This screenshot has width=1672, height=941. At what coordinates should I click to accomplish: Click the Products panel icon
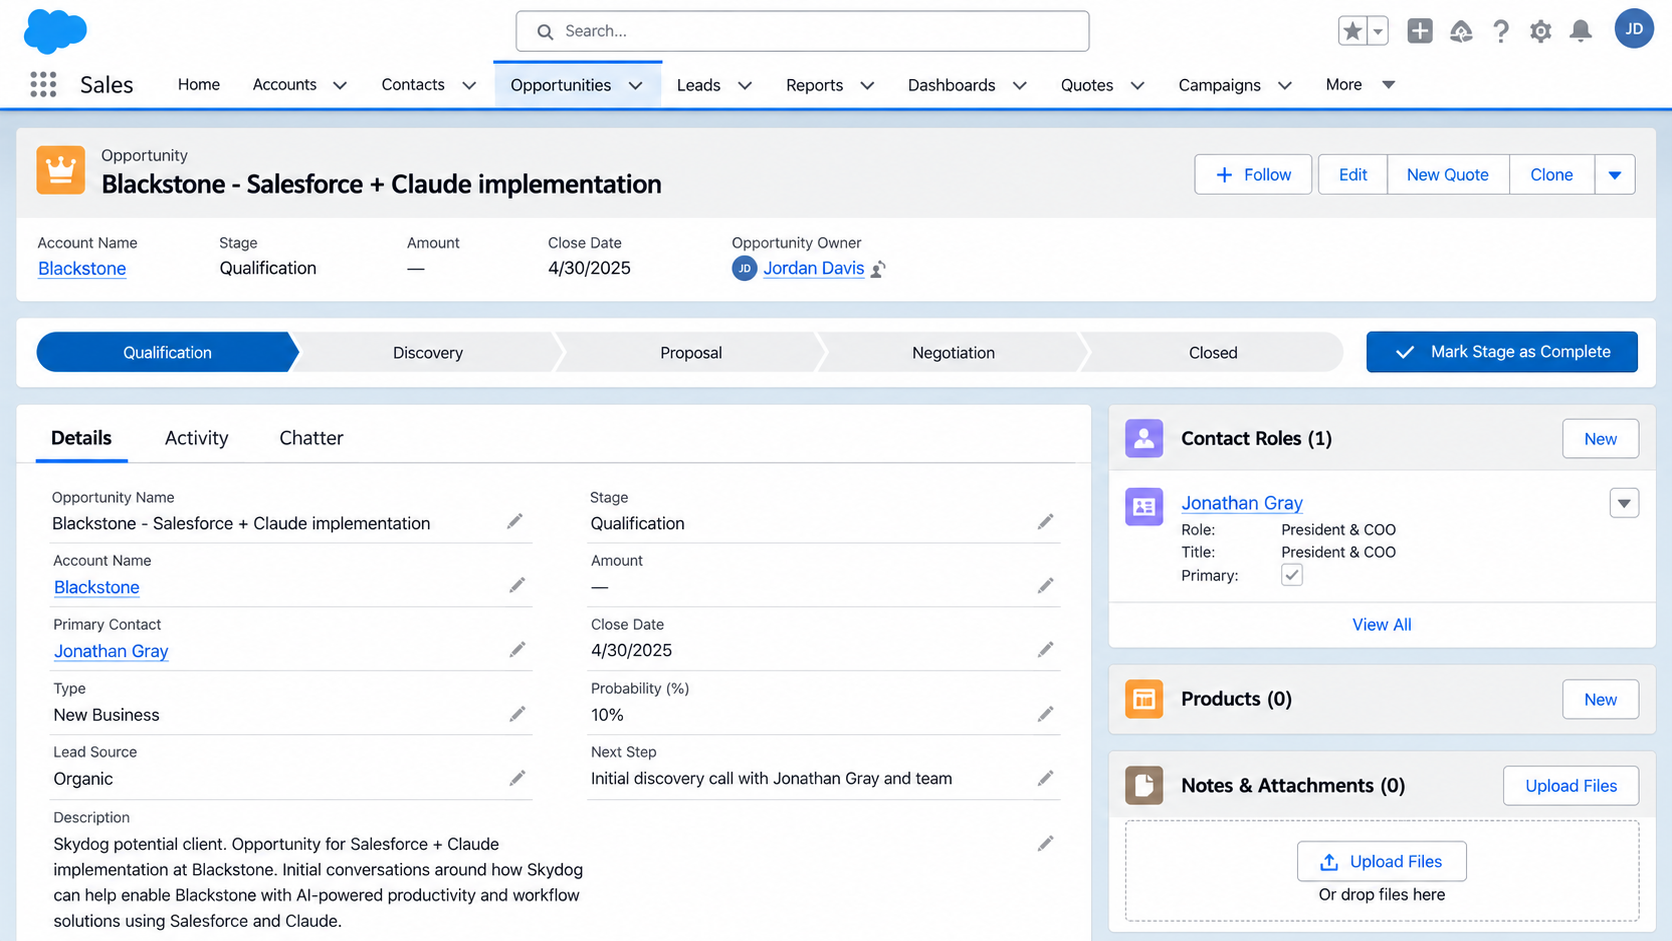(1144, 699)
